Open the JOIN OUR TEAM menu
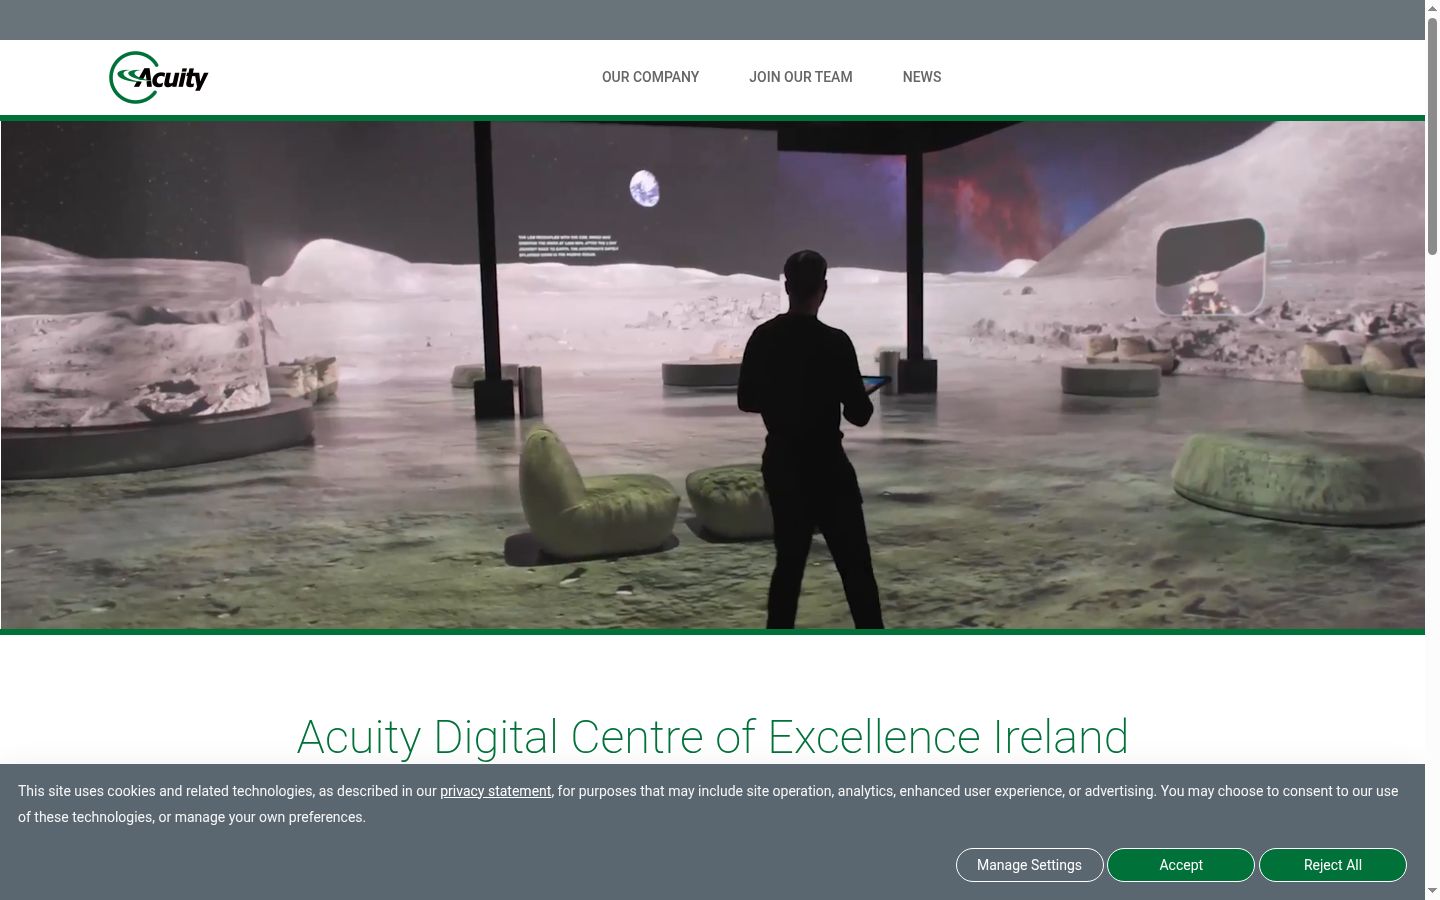The width and height of the screenshot is (1440, 900). click(801, 77)
